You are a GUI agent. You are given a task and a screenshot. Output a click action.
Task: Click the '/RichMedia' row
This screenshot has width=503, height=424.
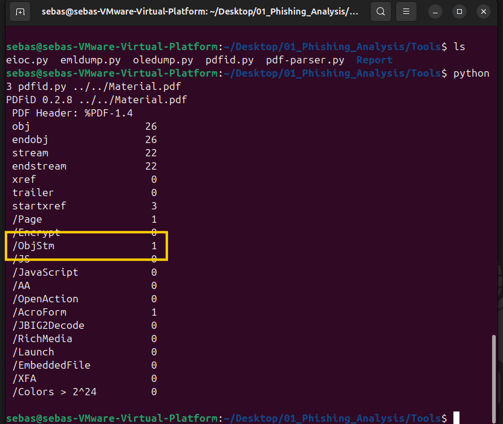[84, 339]
